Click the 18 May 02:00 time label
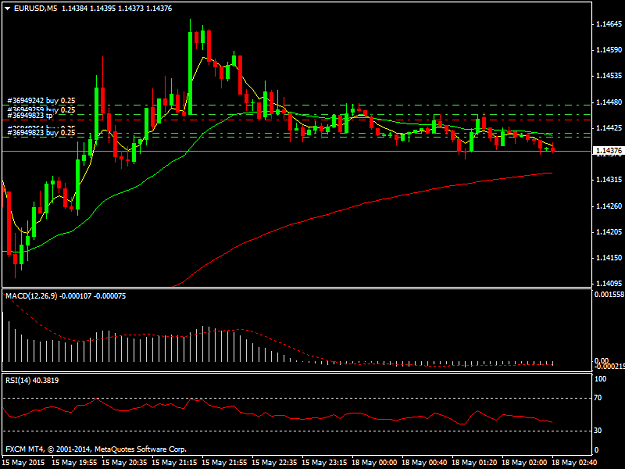This screenshot has height=469, width=625. [524, 463]
